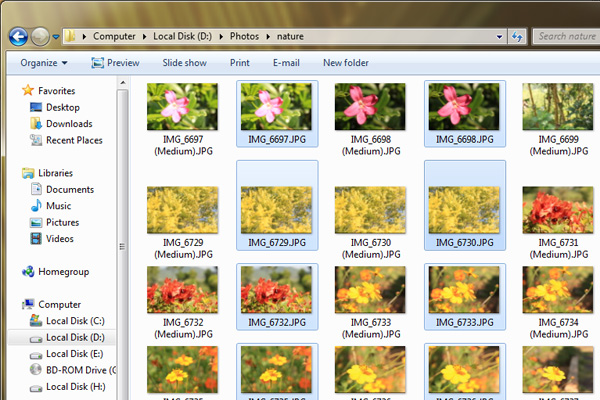Image resolution: width=600 pixels, height=400 pixels.
Task: Open Local Disk (D:) drive icon
Action: point(36,338)
